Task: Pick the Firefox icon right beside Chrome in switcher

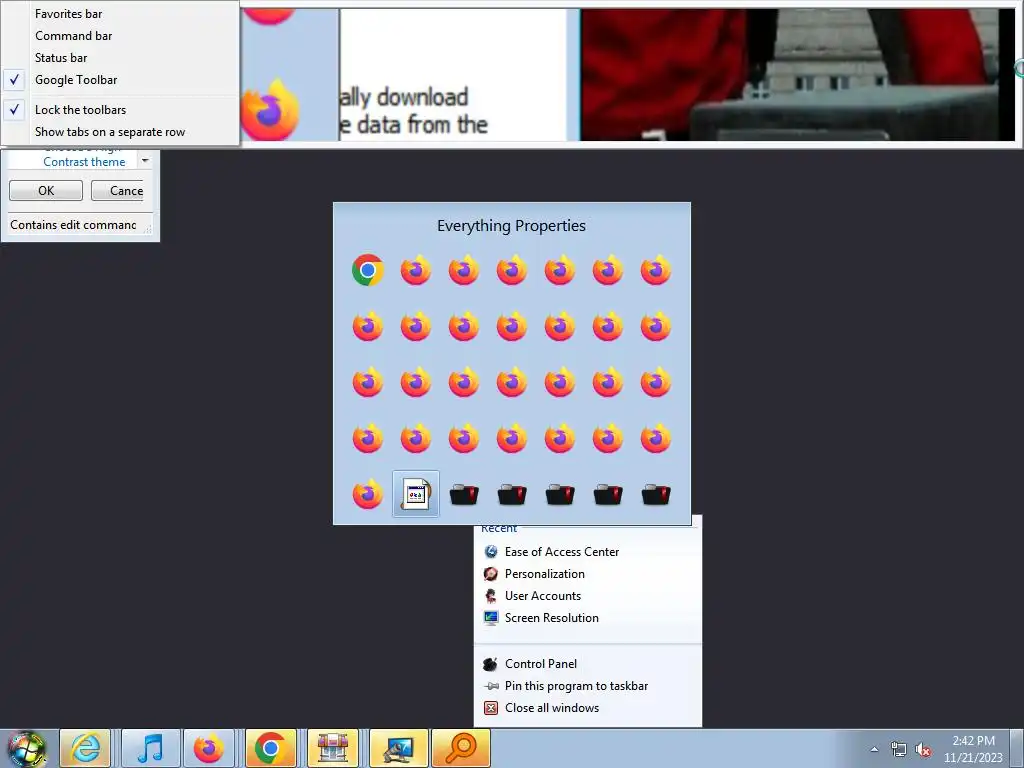Action: click(x=416, y=270)
